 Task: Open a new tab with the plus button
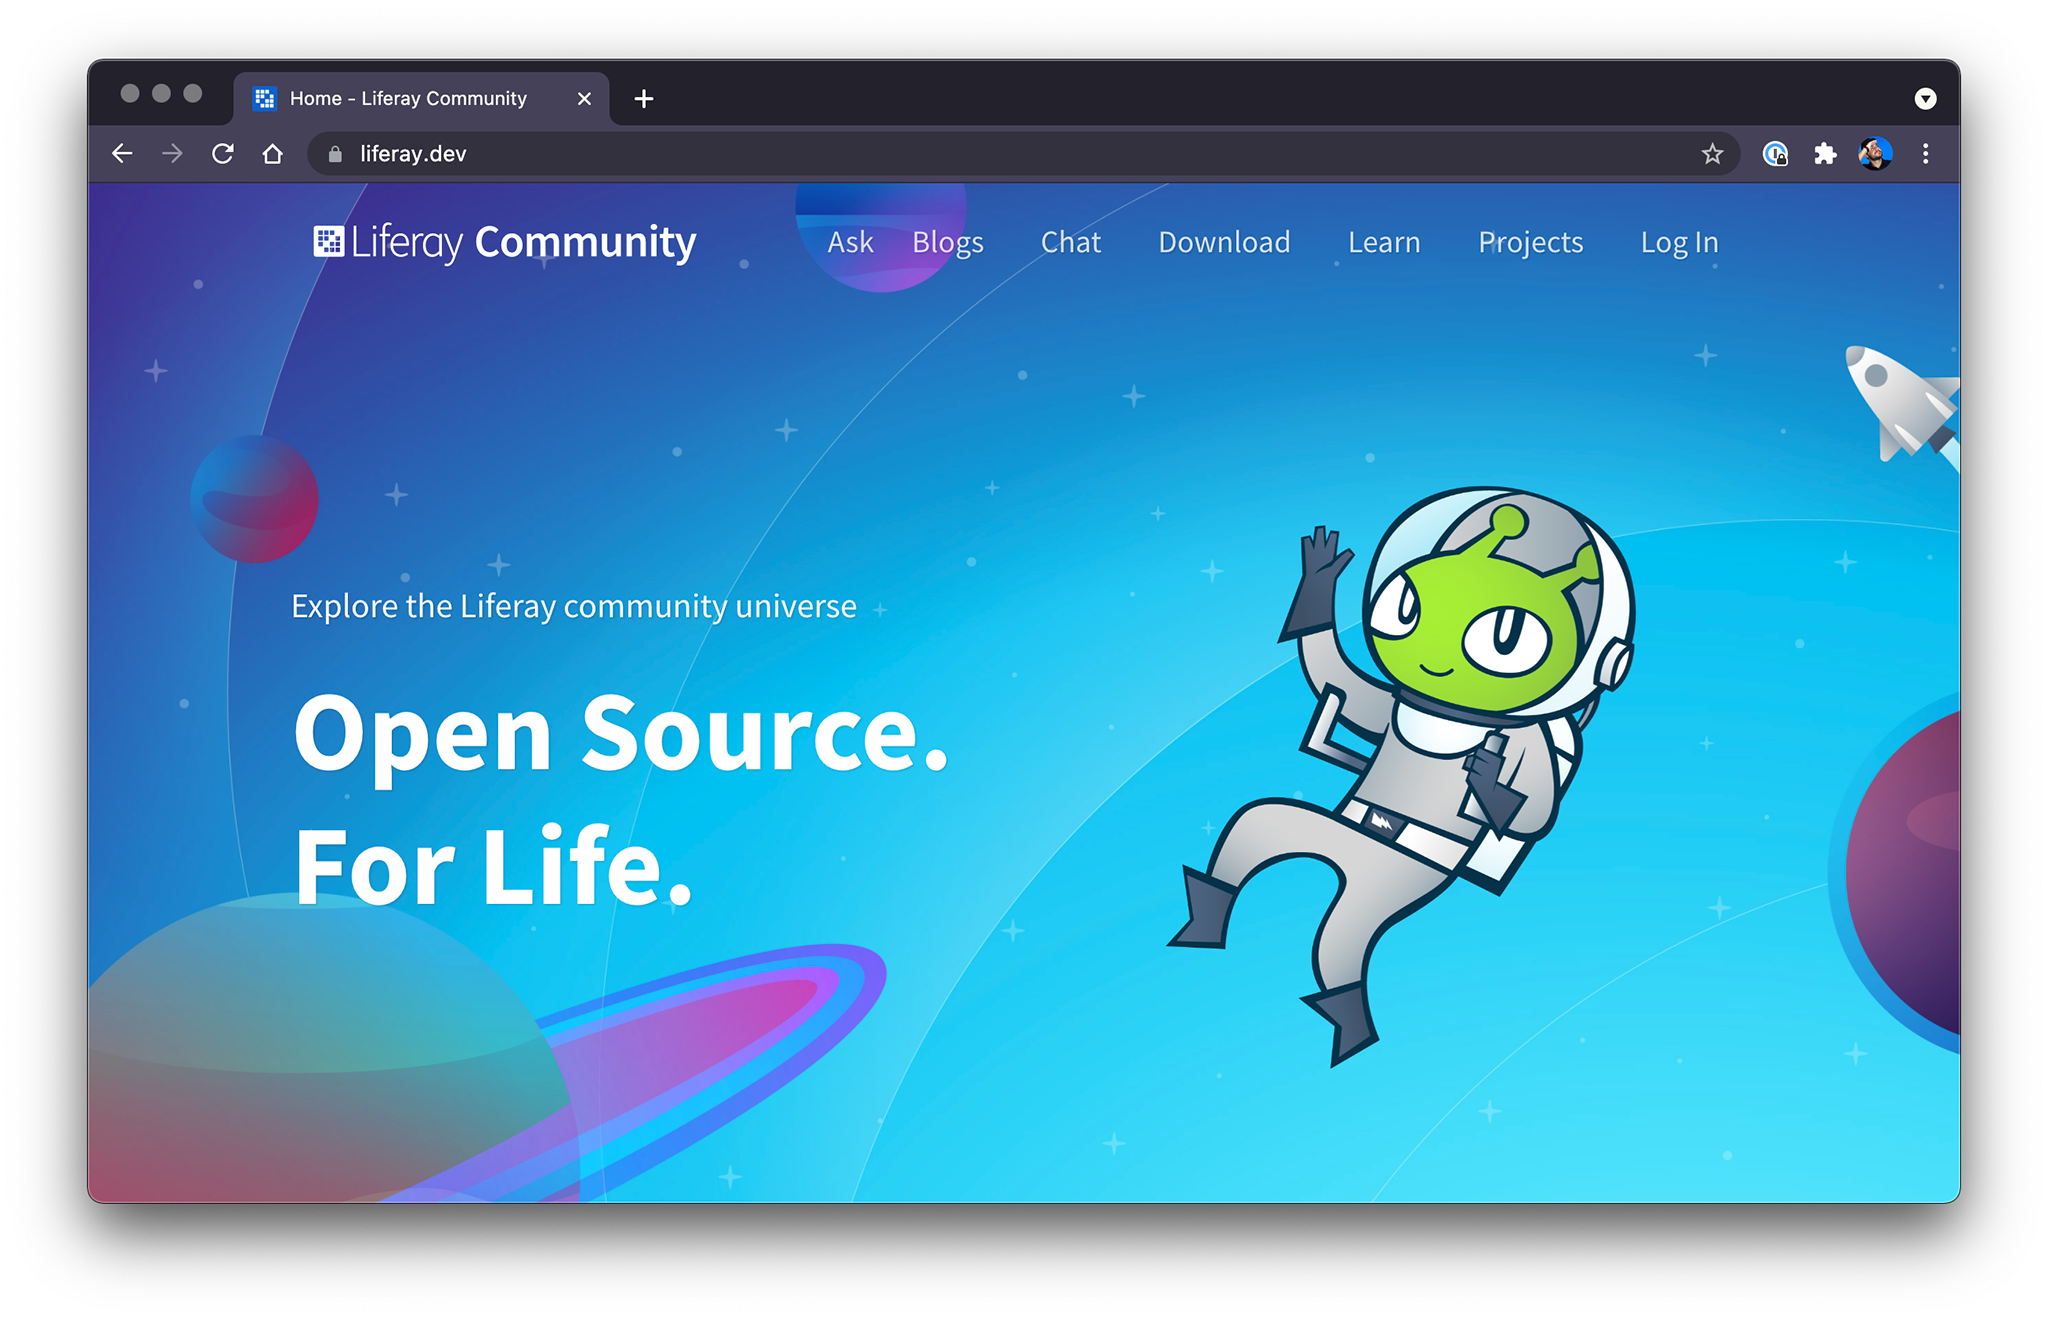643,97
